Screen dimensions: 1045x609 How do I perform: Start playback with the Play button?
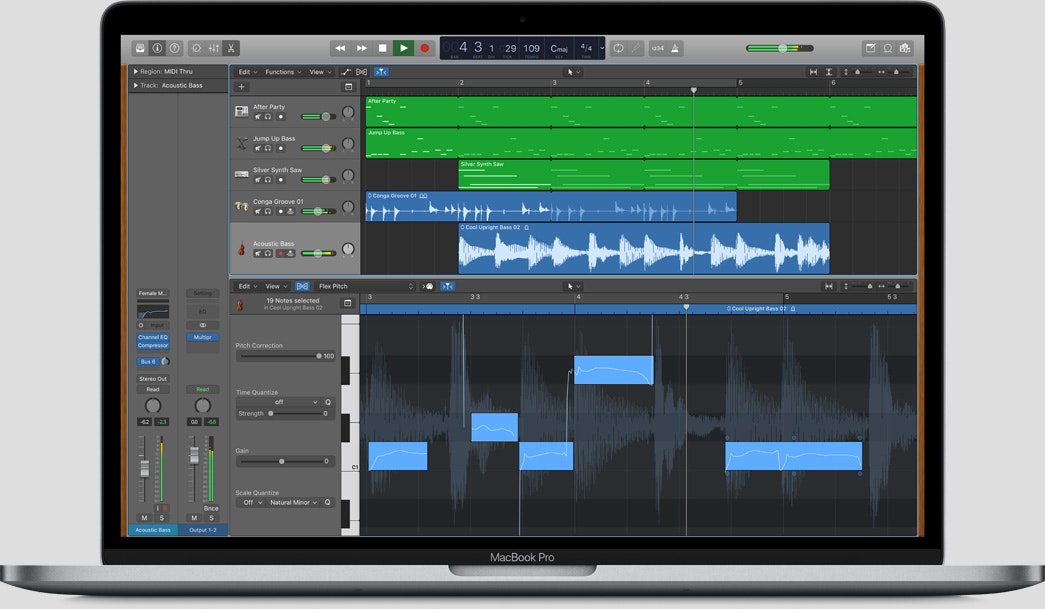coord(403,48)
